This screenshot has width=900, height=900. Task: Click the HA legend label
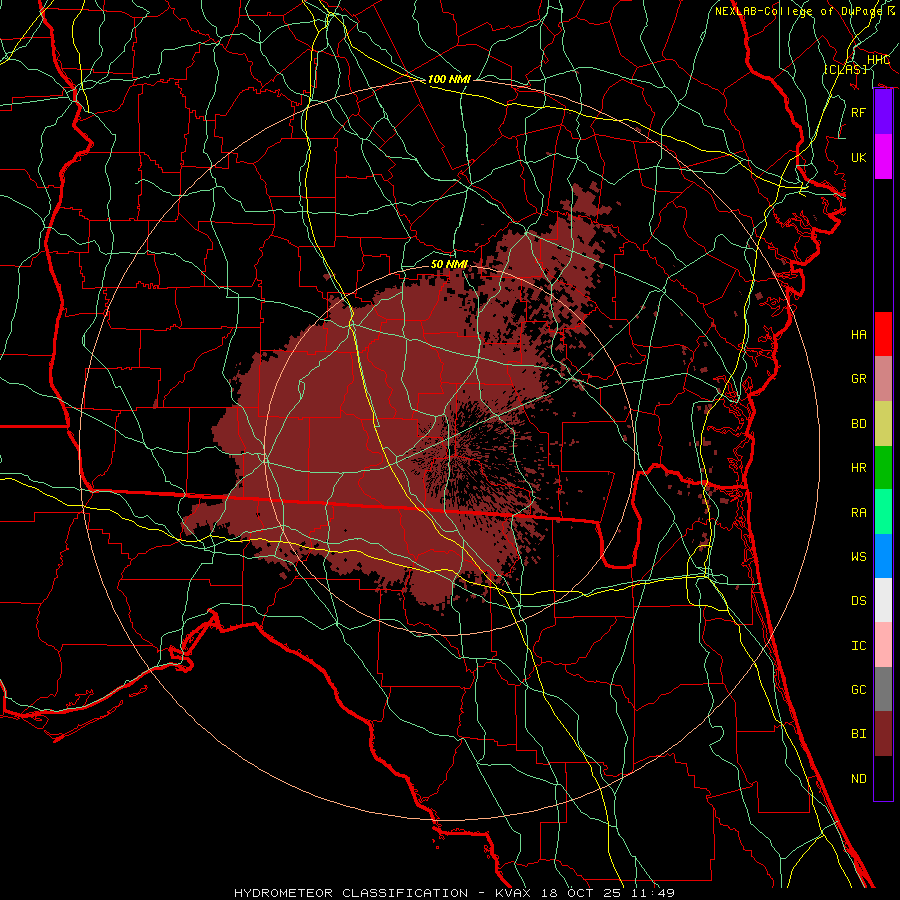coord(859,334)
